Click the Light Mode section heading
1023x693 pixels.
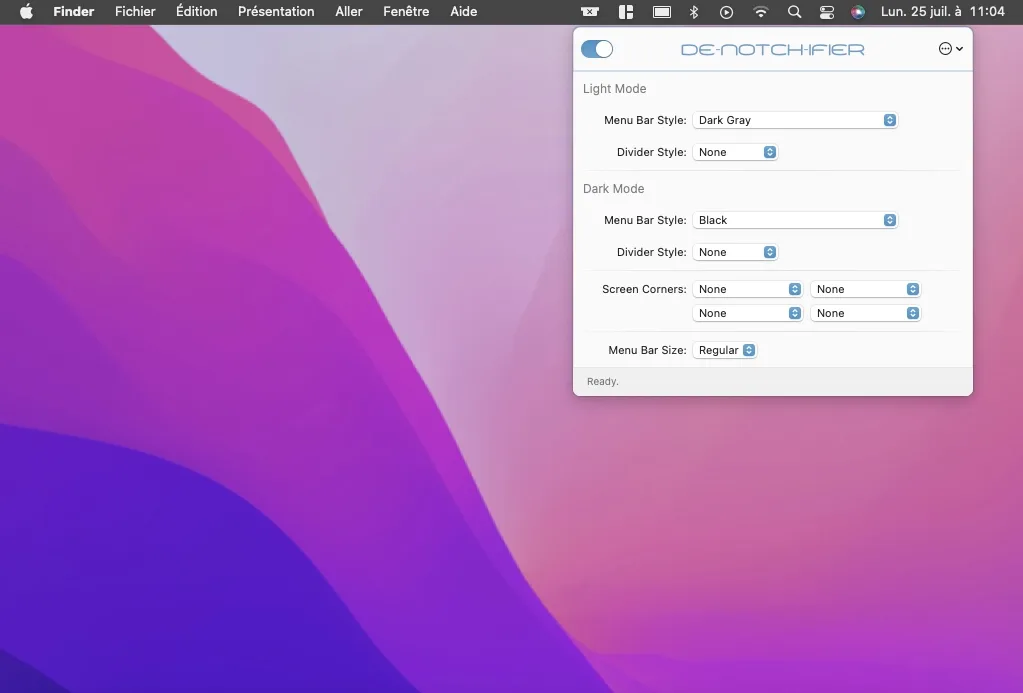click(615, 89)
